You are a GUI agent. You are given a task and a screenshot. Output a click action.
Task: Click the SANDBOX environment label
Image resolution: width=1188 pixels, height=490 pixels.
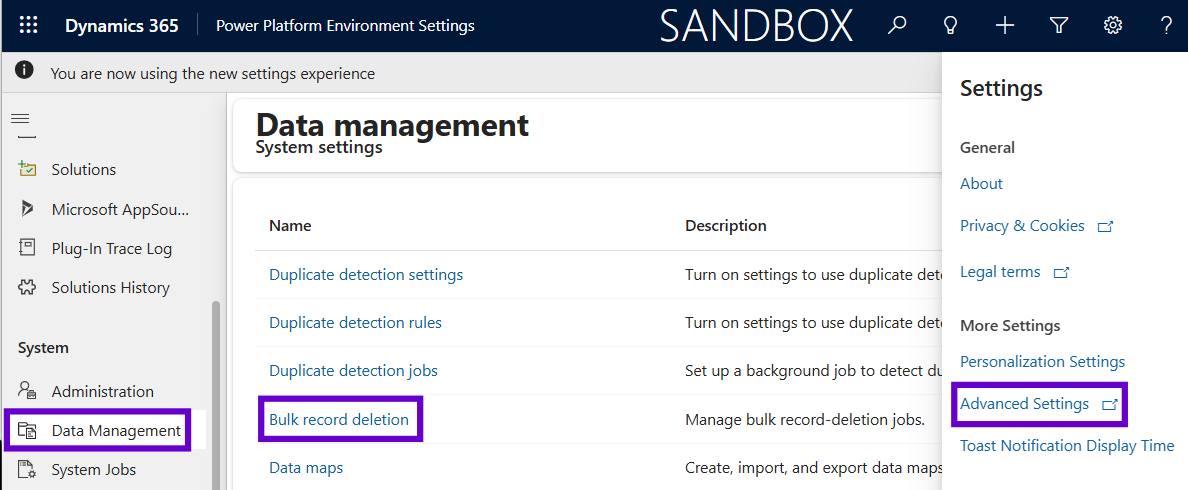[756, 27]
